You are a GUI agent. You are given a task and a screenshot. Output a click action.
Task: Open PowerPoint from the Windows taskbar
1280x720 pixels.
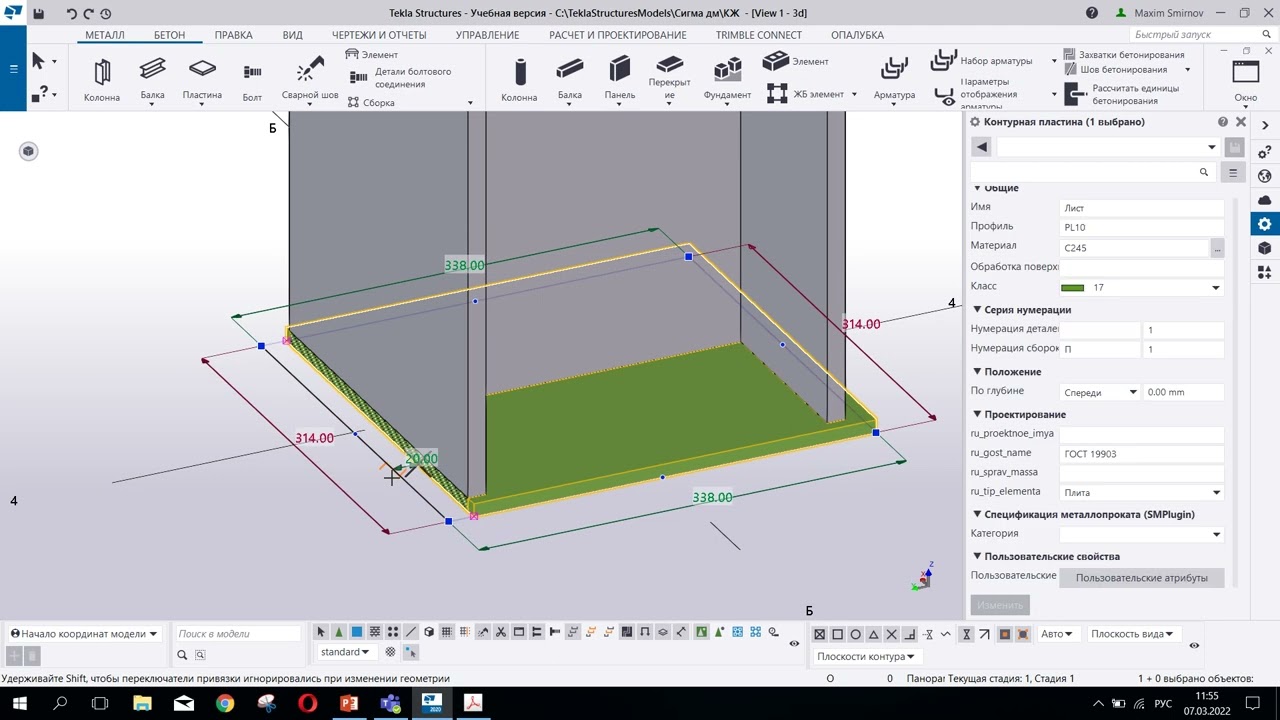(349, 703)
